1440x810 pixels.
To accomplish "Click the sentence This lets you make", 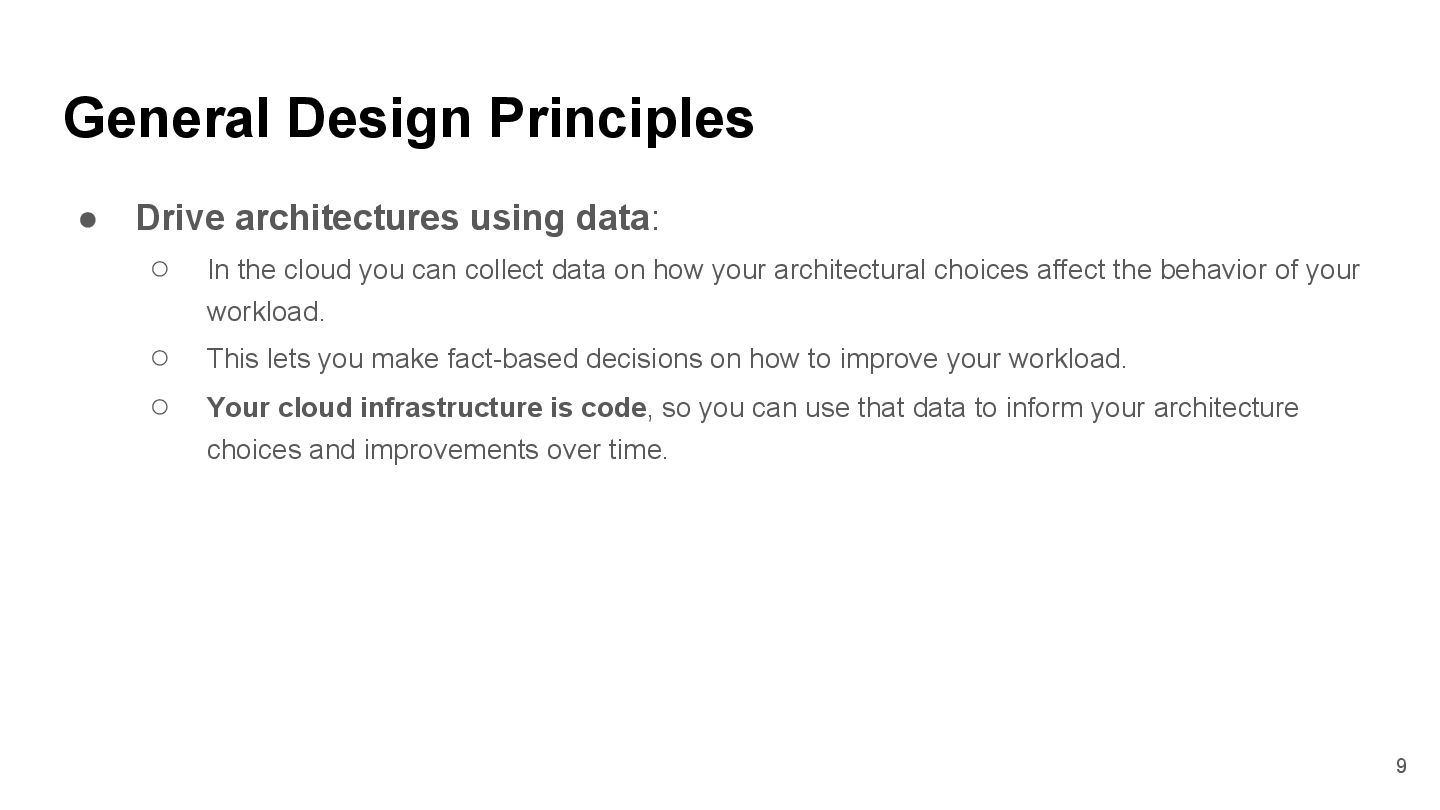I will click(x=666, y=358).
